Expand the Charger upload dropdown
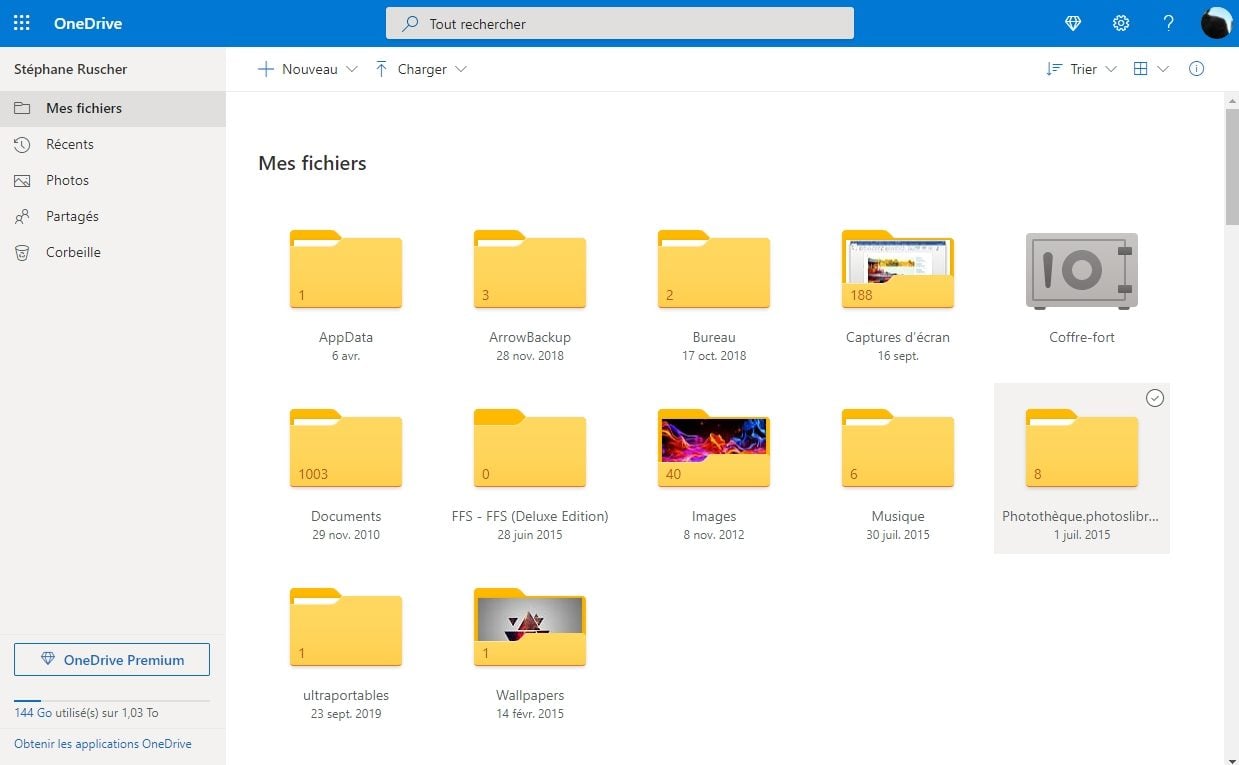1239x765 pixels. coord(421,69)
